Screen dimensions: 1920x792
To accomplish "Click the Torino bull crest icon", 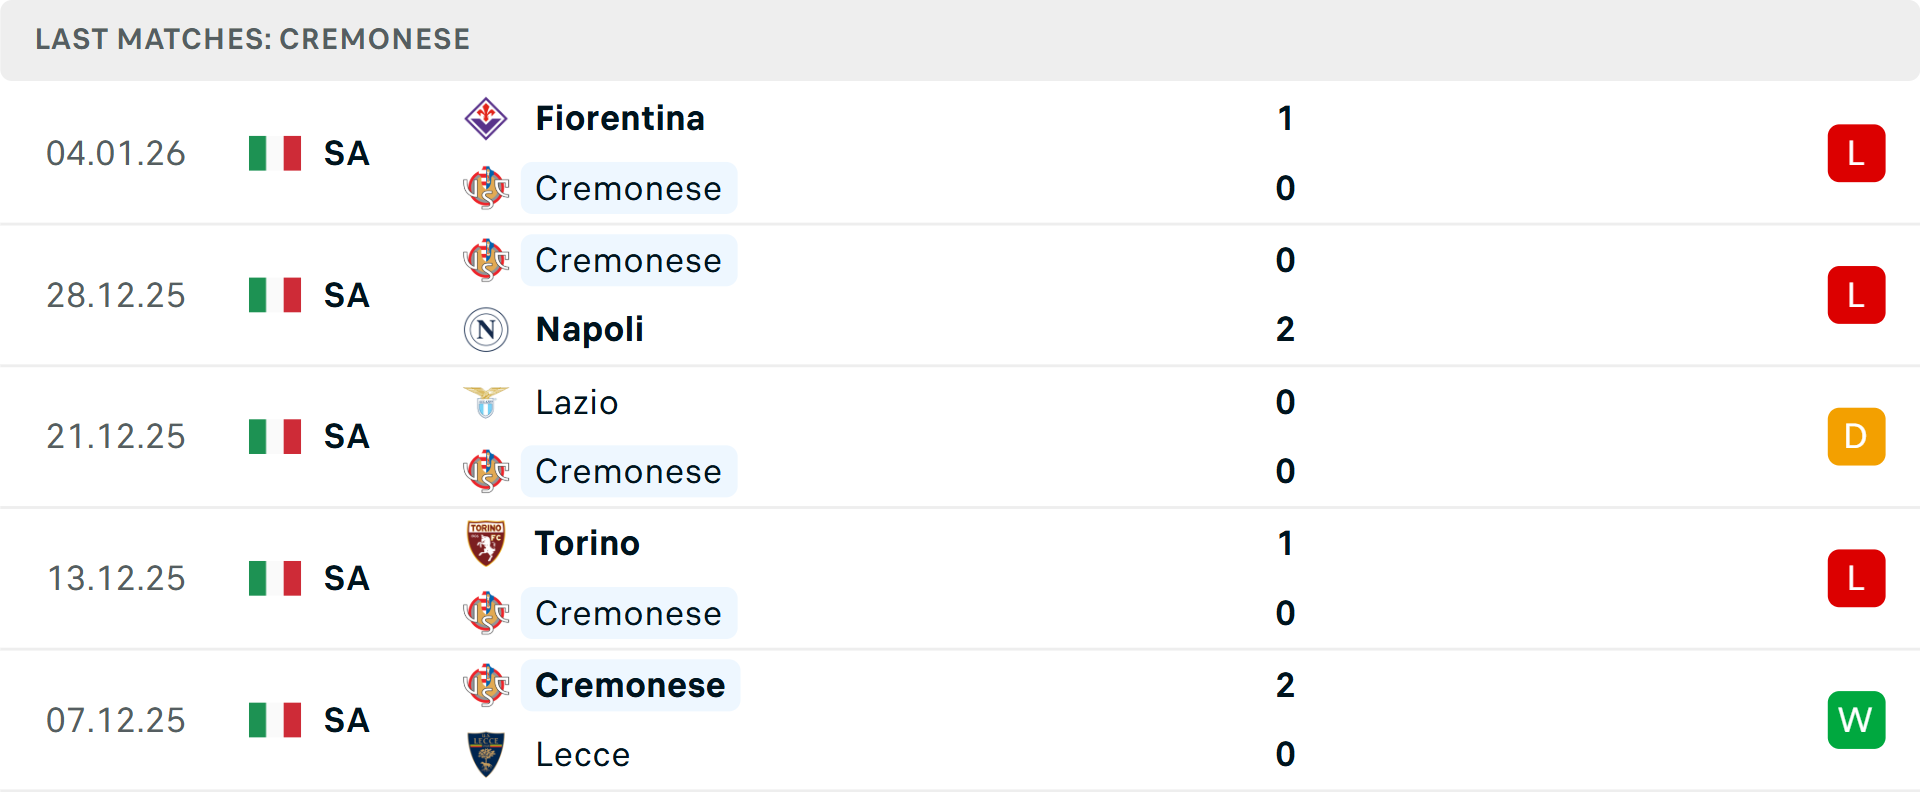I will (x=486, y=543).
